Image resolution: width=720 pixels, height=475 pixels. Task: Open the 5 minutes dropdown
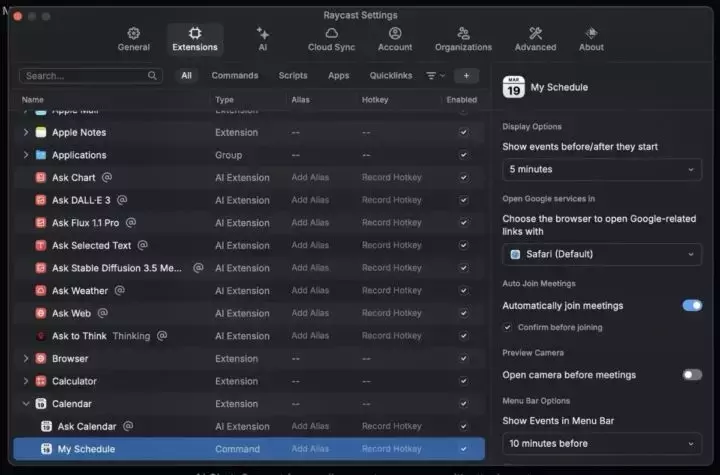pyautogui.click(x=602, y=170)
